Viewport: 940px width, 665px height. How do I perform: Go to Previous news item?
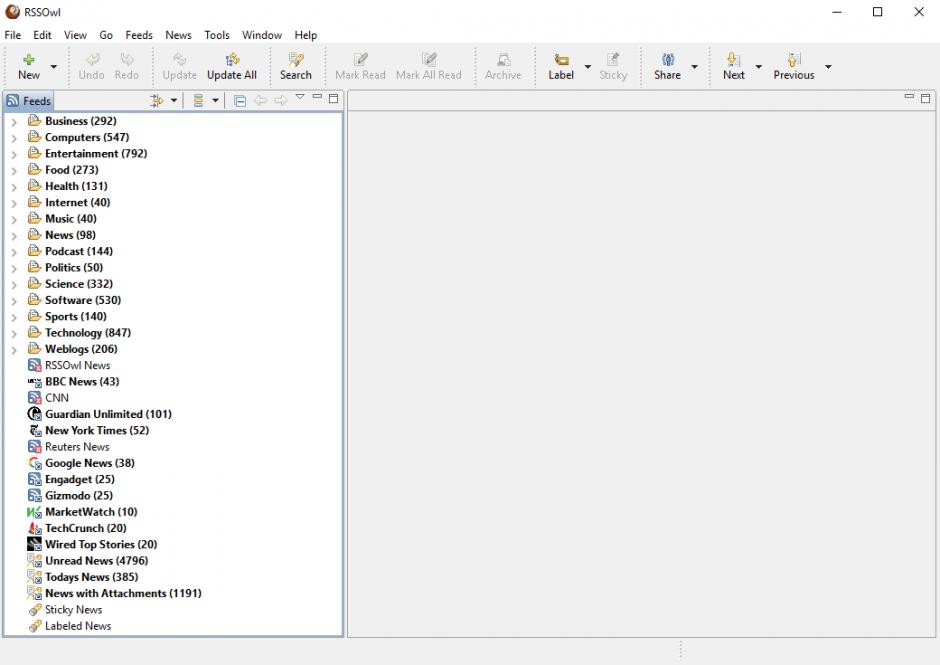tap(794, 67)
